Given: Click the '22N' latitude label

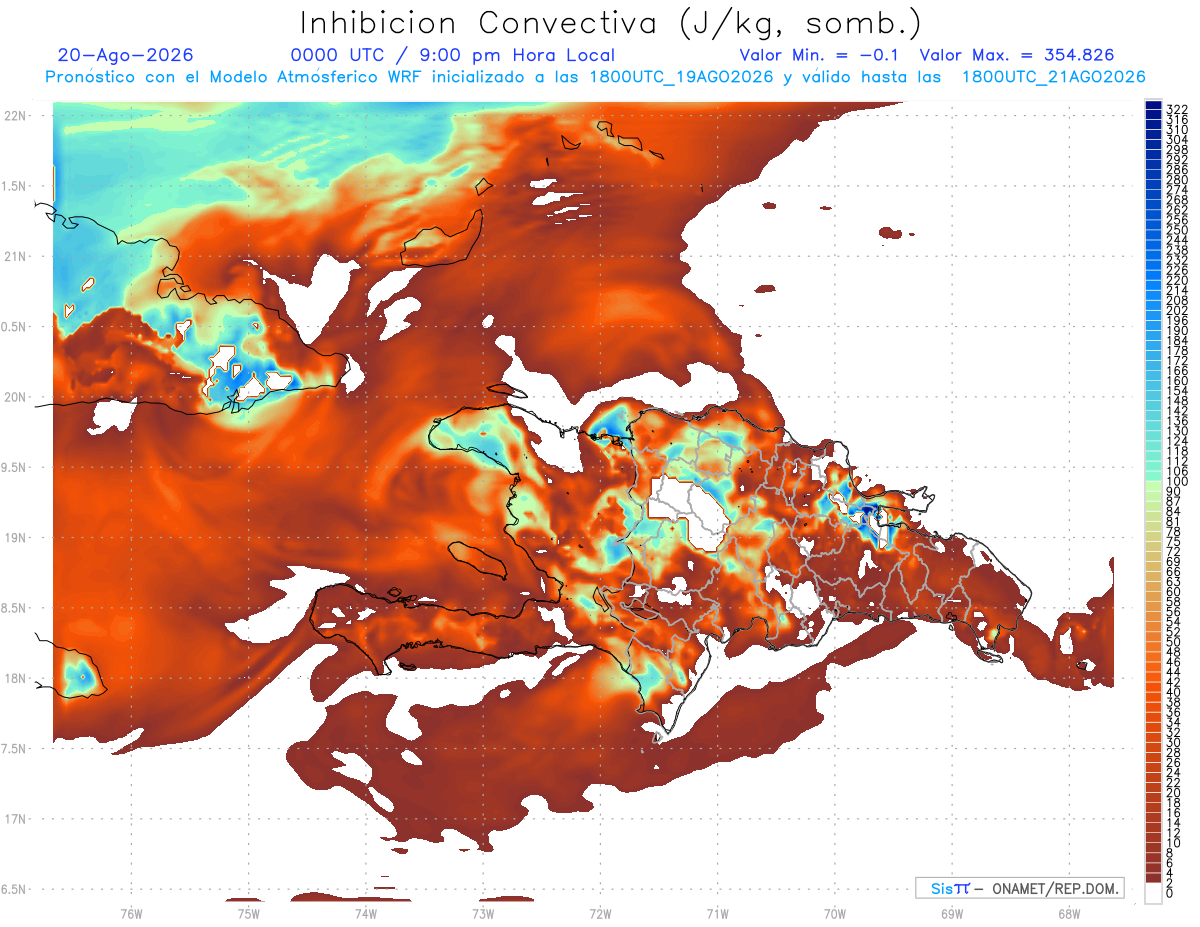Looking at the screenshot, I should pos(15,116).
